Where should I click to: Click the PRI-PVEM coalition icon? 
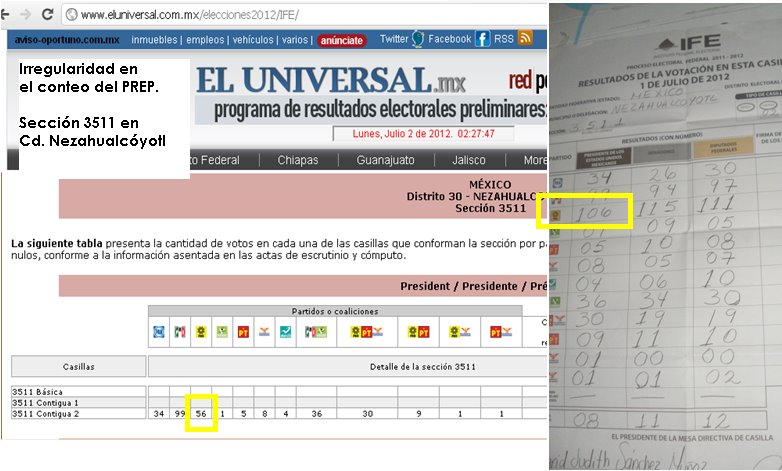316,332
